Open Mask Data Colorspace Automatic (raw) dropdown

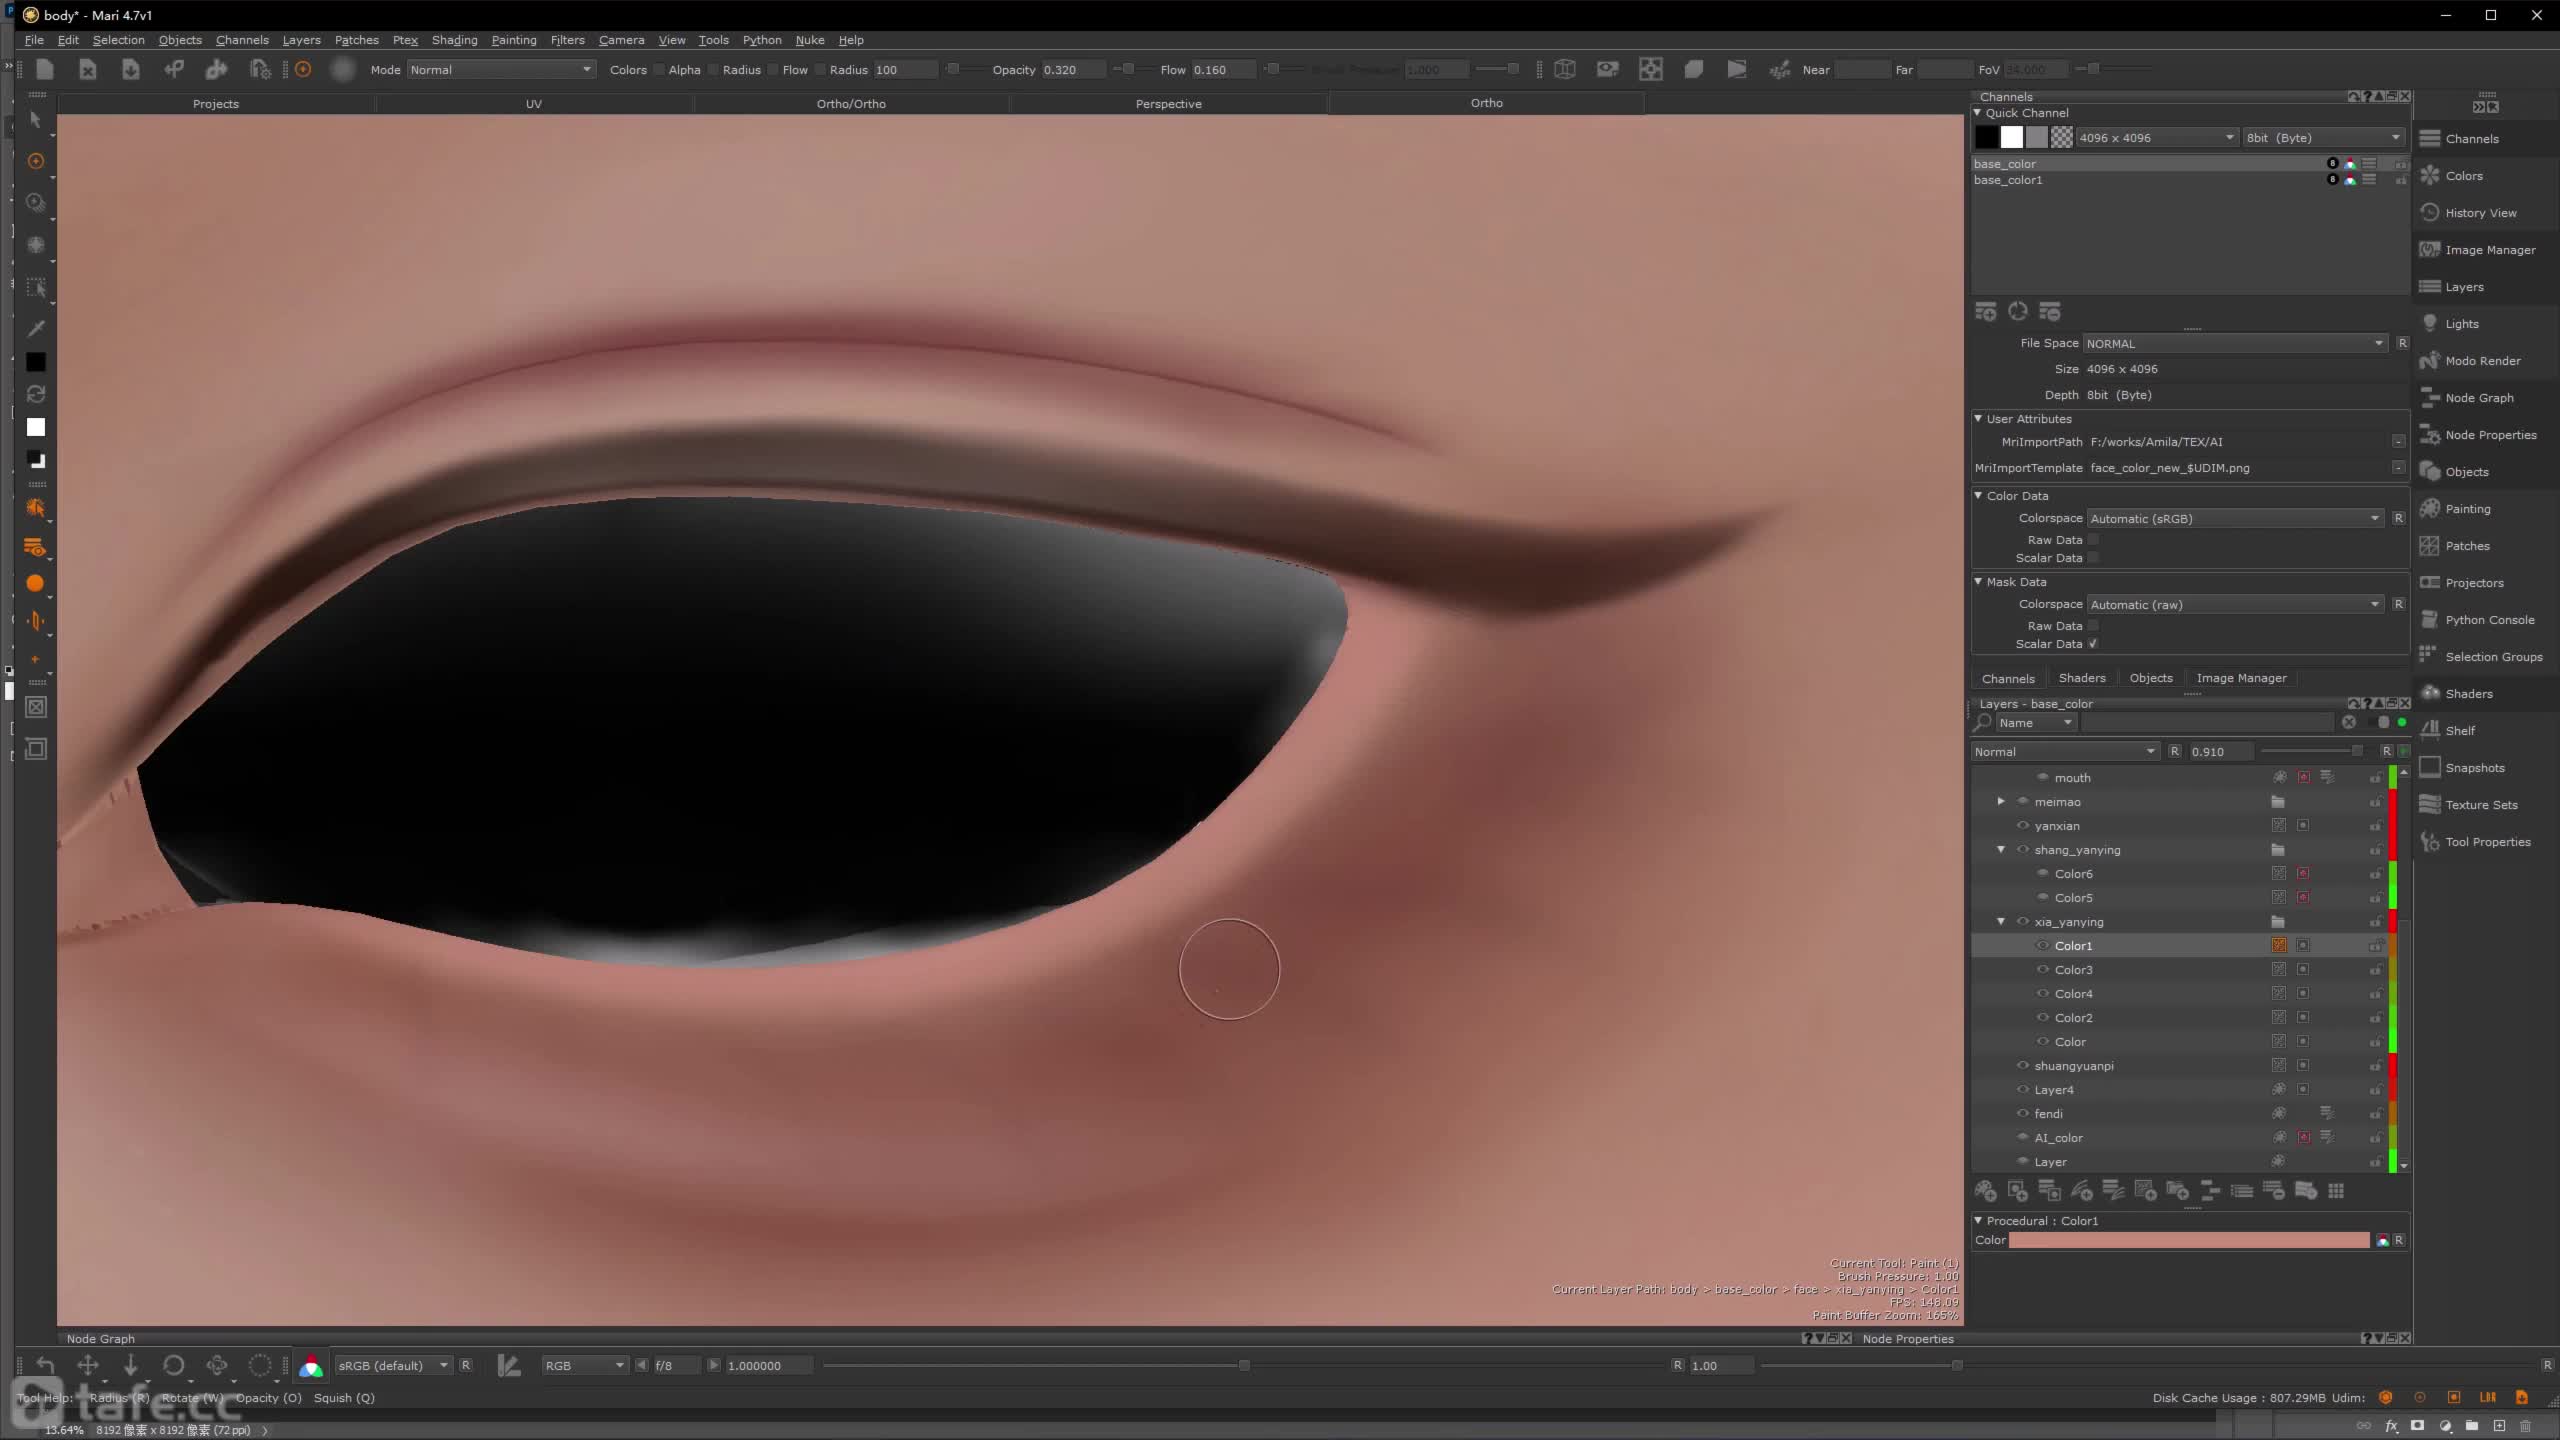pyautogui.click(x=2236, y=604)
